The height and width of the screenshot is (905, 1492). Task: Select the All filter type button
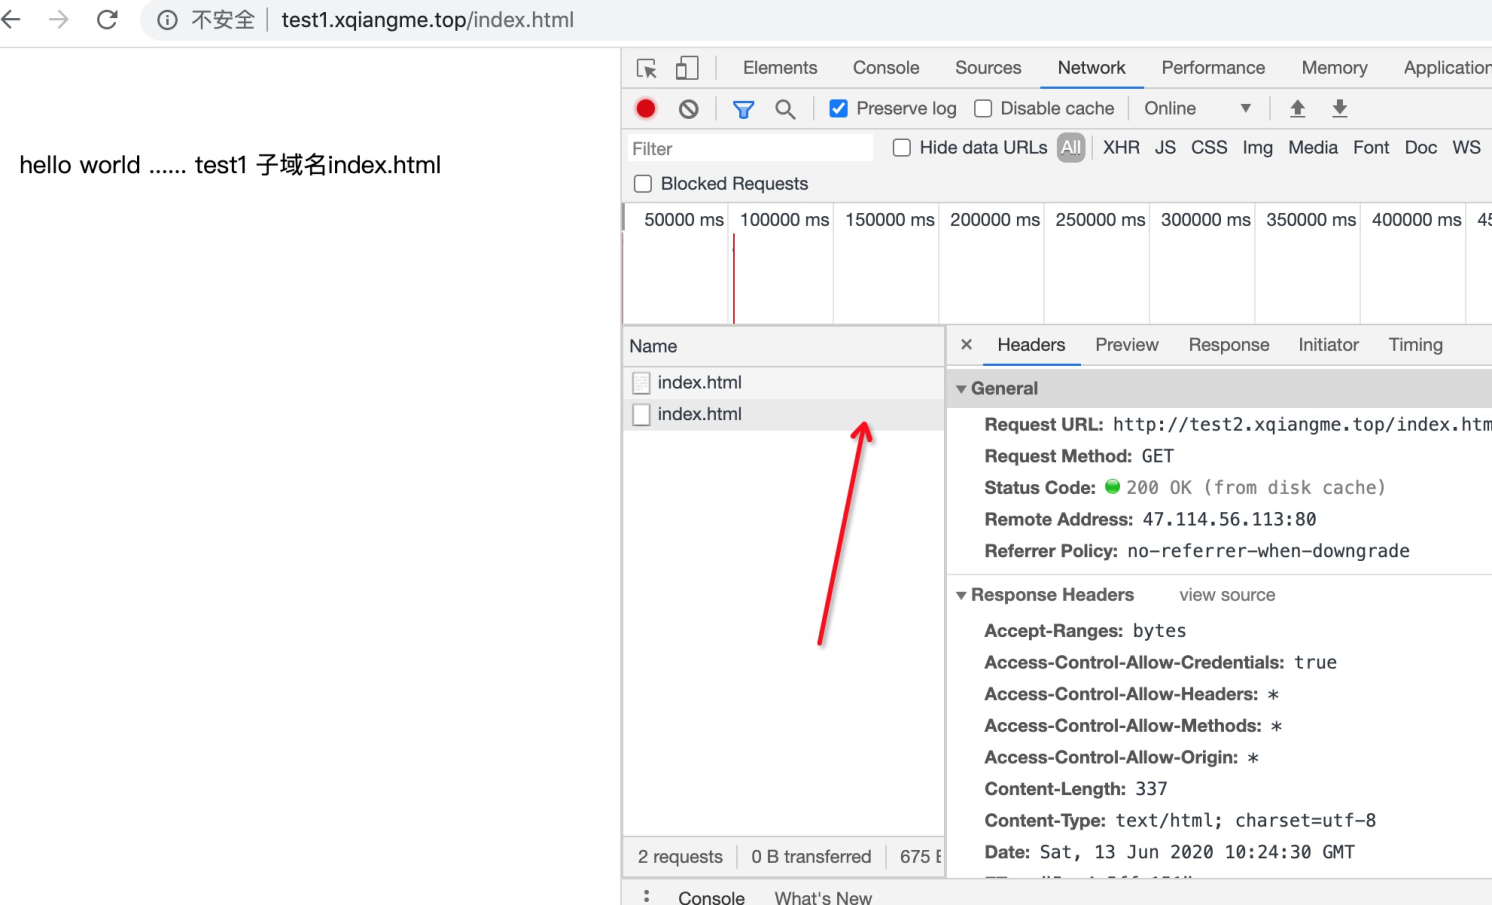pos(1071,148)
